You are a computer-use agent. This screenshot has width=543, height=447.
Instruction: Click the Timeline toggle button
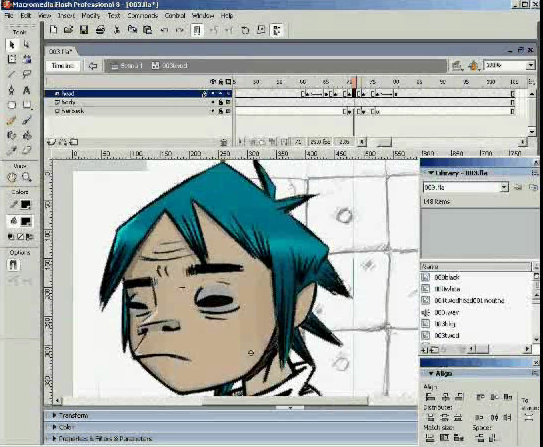point(63,65)
